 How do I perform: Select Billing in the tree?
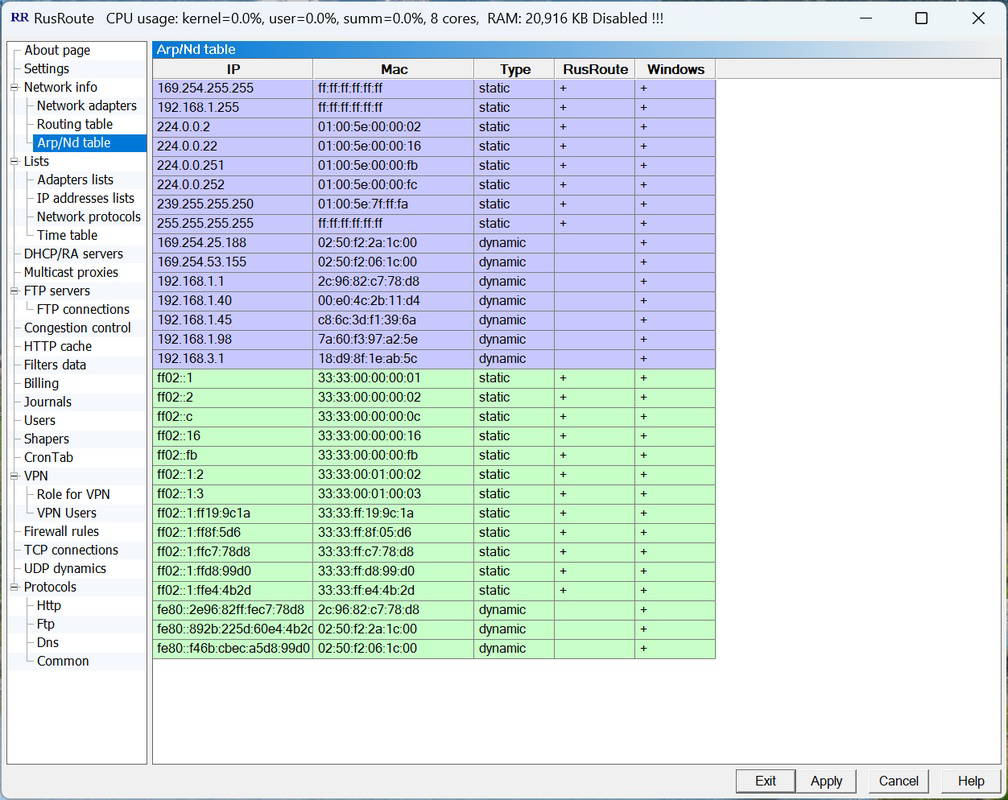(x=41, y=384)
